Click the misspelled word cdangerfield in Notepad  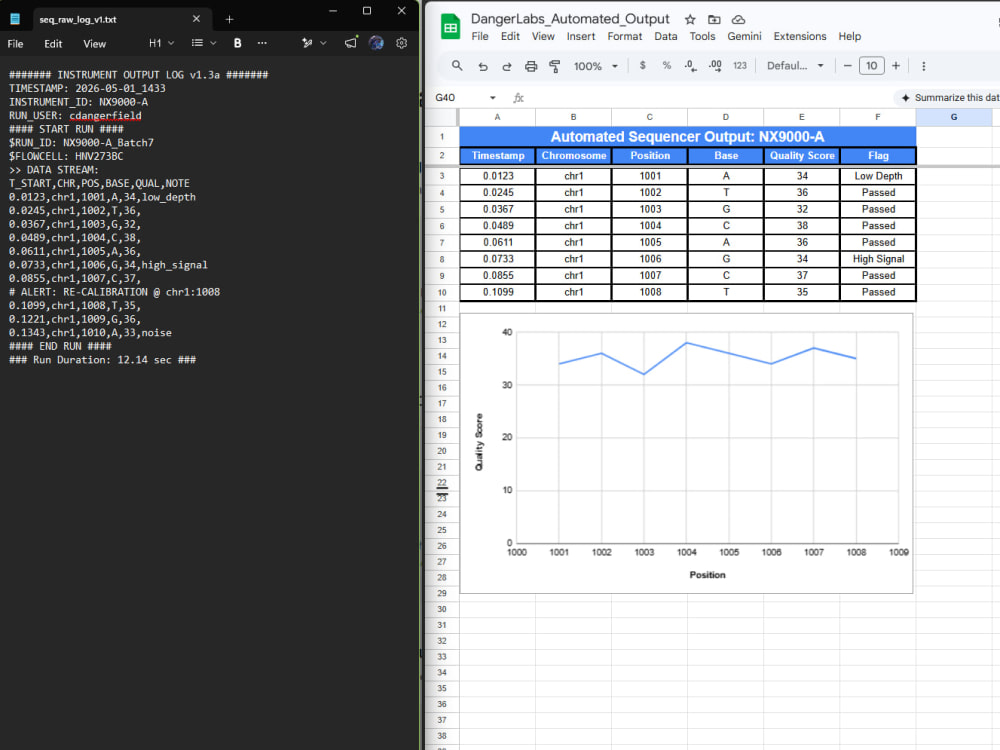(x=105, y=115)
